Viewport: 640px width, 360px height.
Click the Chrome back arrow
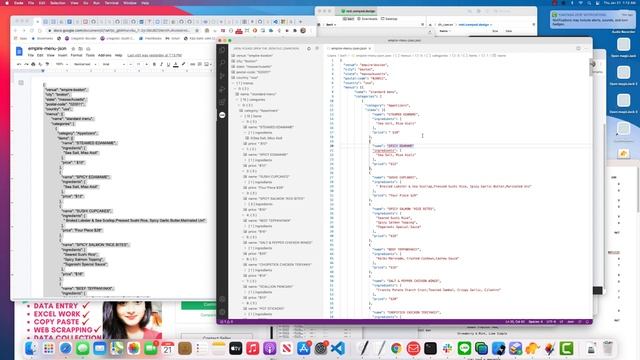(16, 31)
